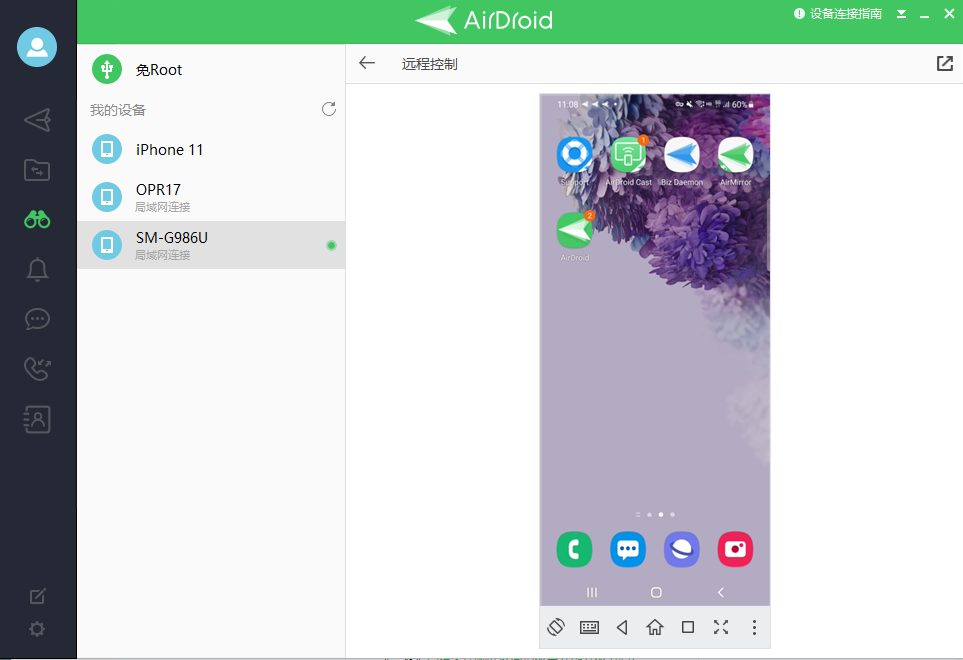Click the toolbar recent apps square
Screen dimensions: 963x660
688,627
